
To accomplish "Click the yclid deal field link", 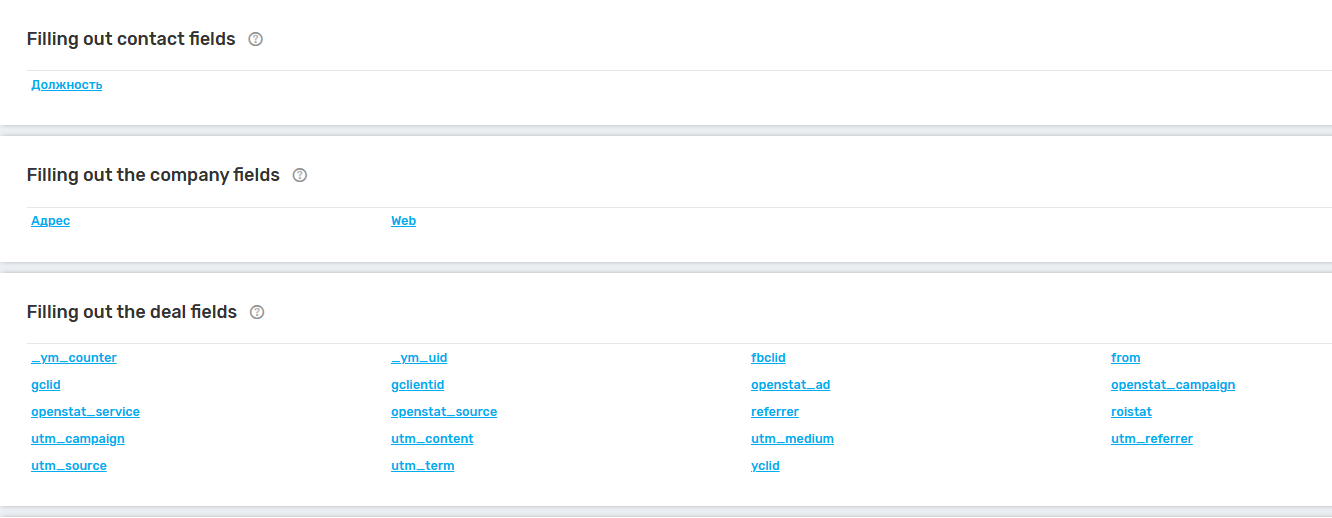I will pos(765,466).
